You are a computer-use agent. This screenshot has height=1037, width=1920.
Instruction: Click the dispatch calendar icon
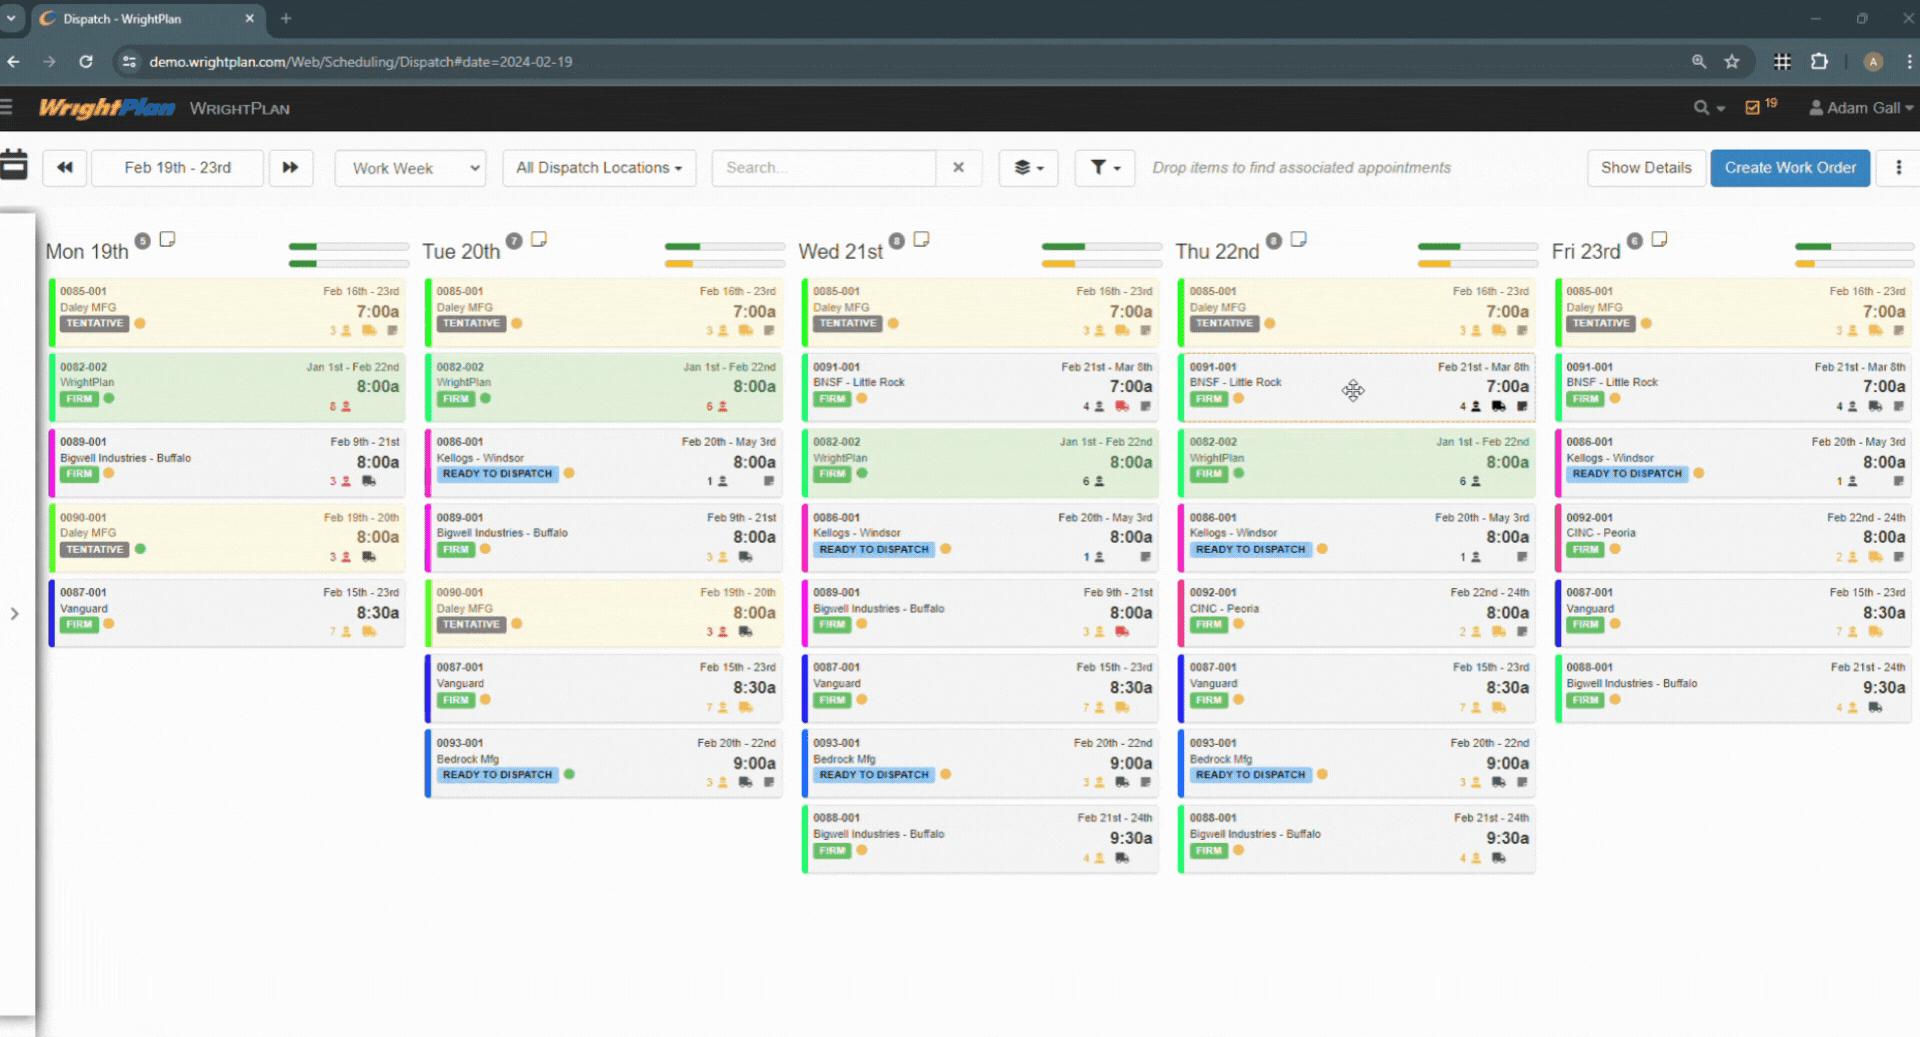[x=15, y=167]
